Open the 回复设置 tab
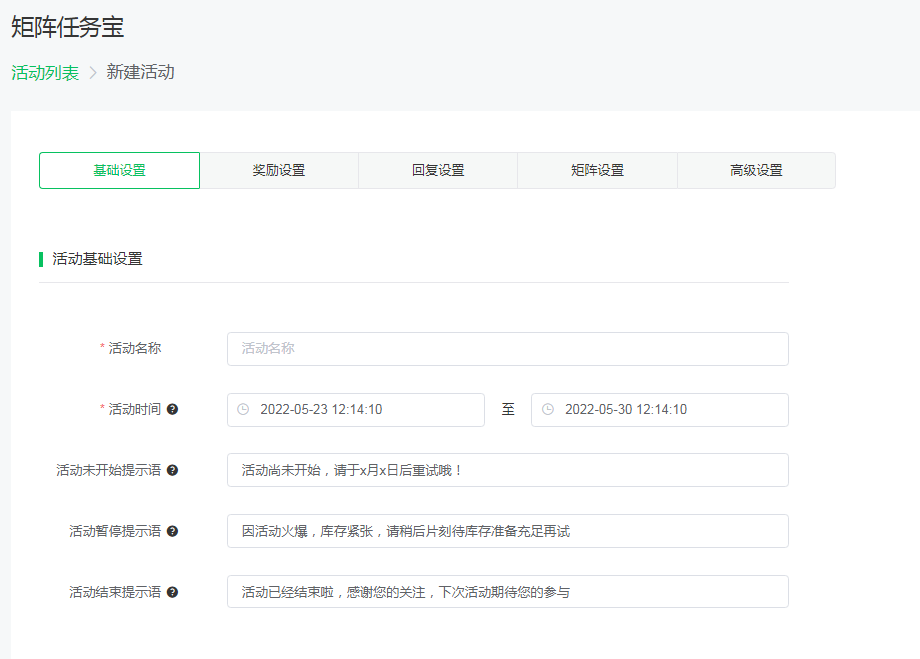This screenshot has width=920, height=659. pos(437,170)
